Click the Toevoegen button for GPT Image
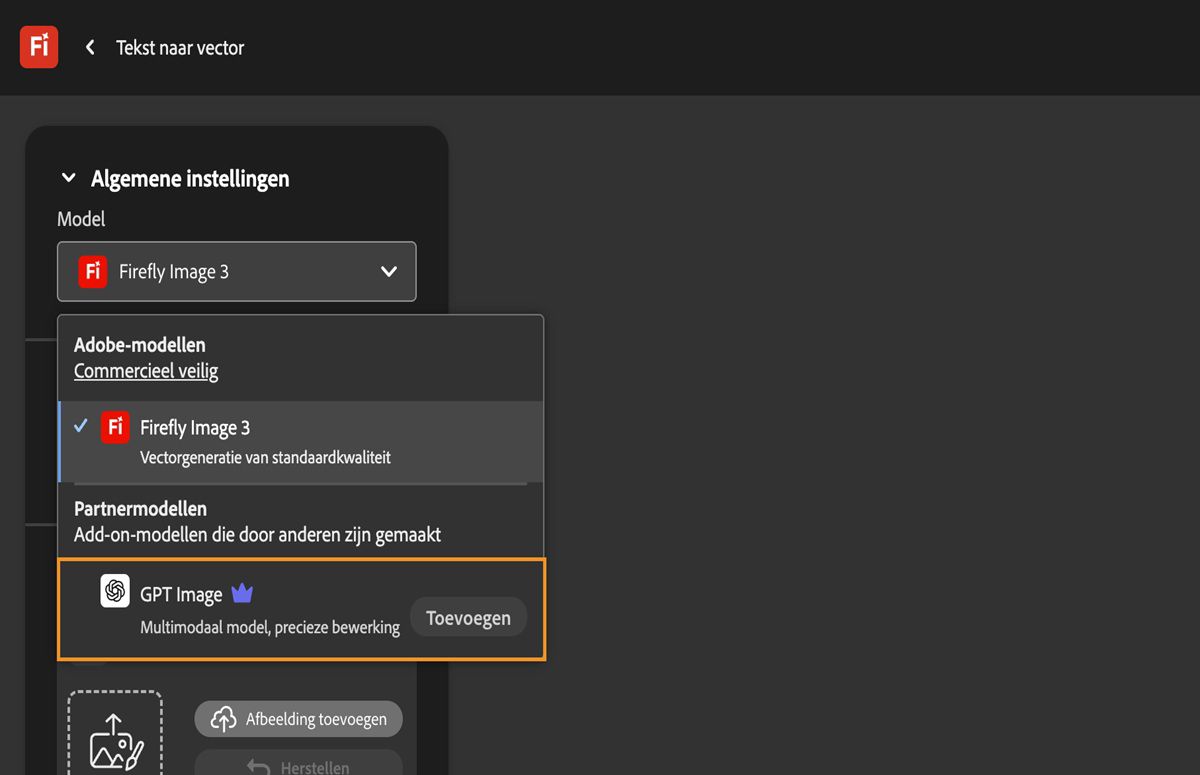The width and height of the screenshot is (1200, 775). (x=468, y=618)
